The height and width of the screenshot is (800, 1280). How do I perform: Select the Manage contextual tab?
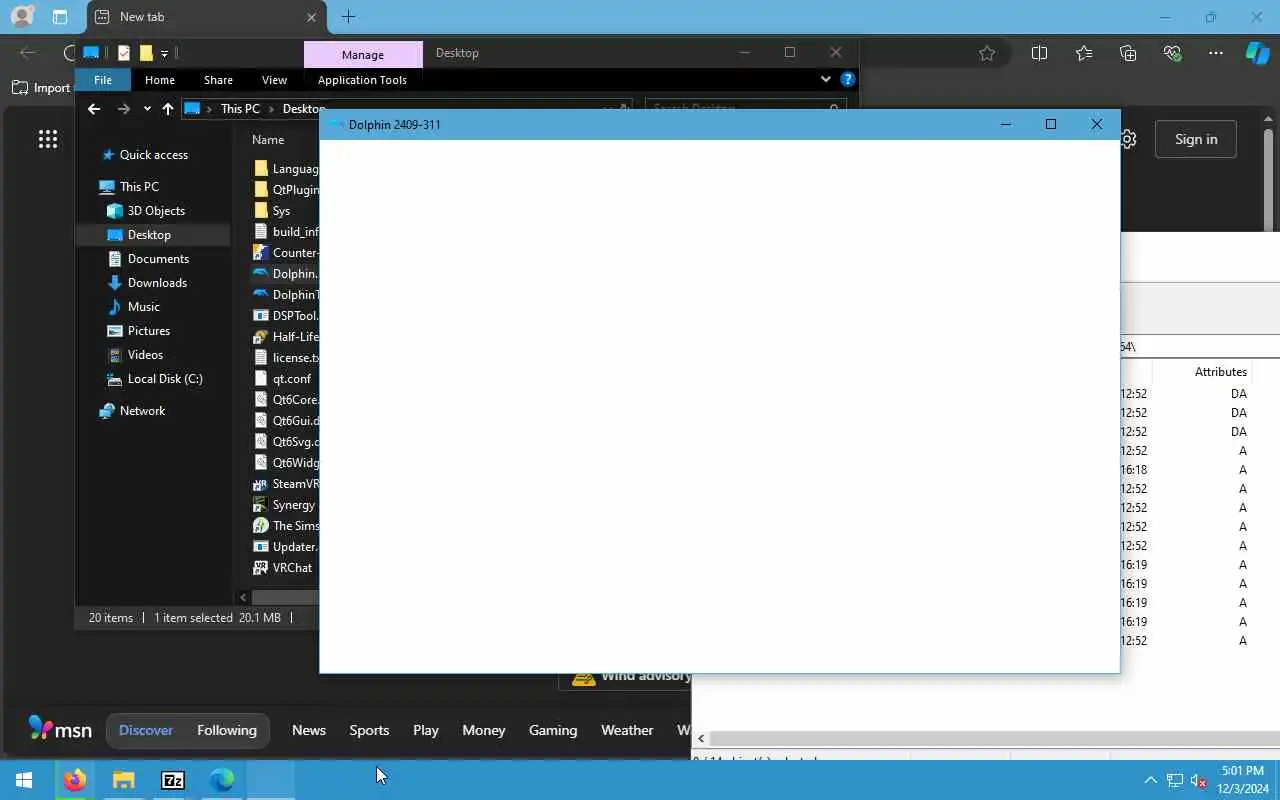click(363, 55)
